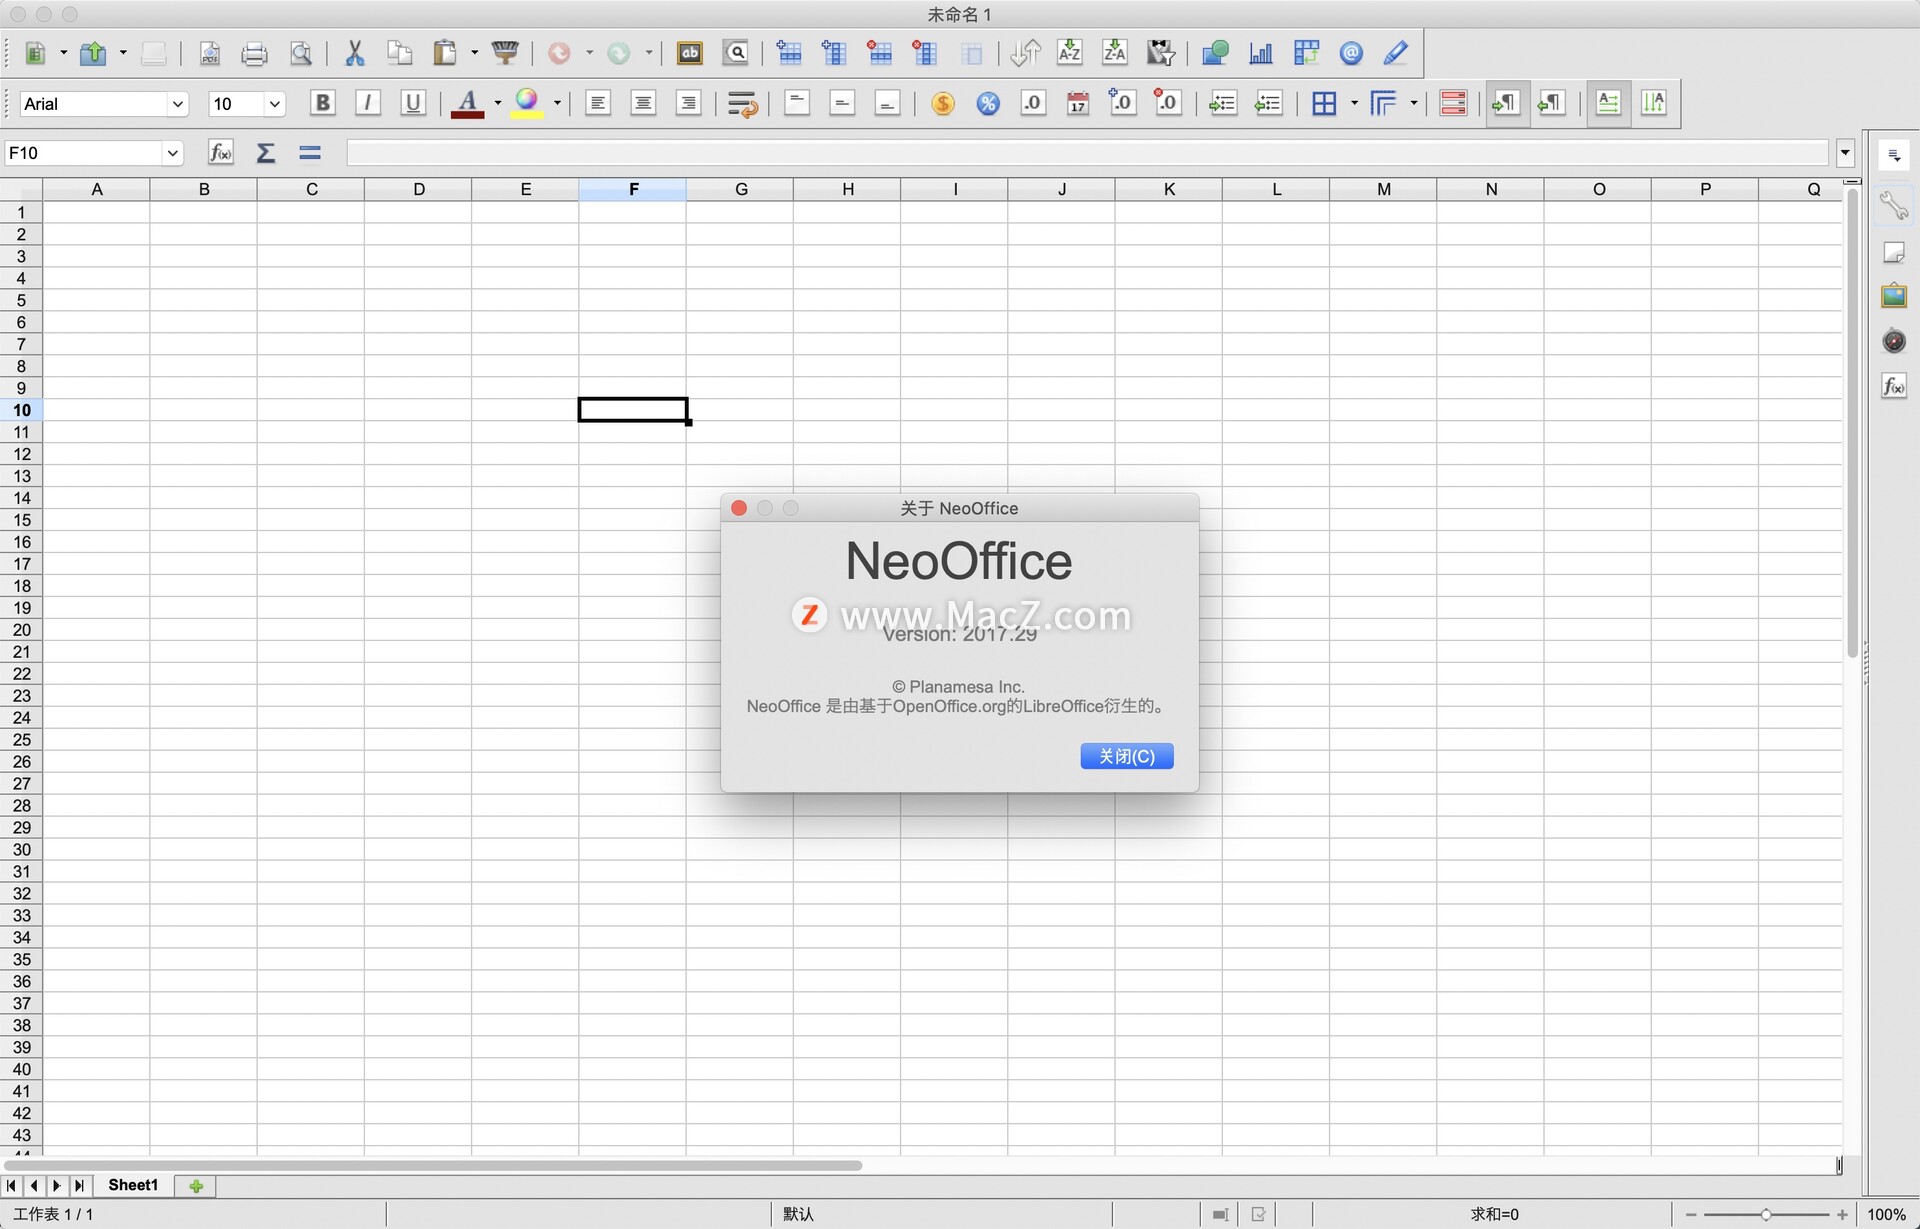Click in the formula input line
Viewport: 1920px width, 1229px height.
[x=1087, y=153]
